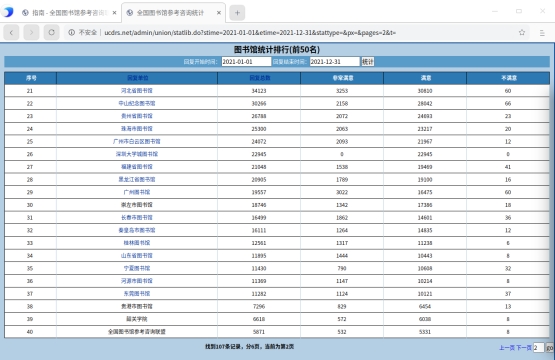Image resolution: width=555 pixels, height=360 pixels.
Task: Click the unsatisfied value 66 in row 22
Action: [x=508, y=104]
